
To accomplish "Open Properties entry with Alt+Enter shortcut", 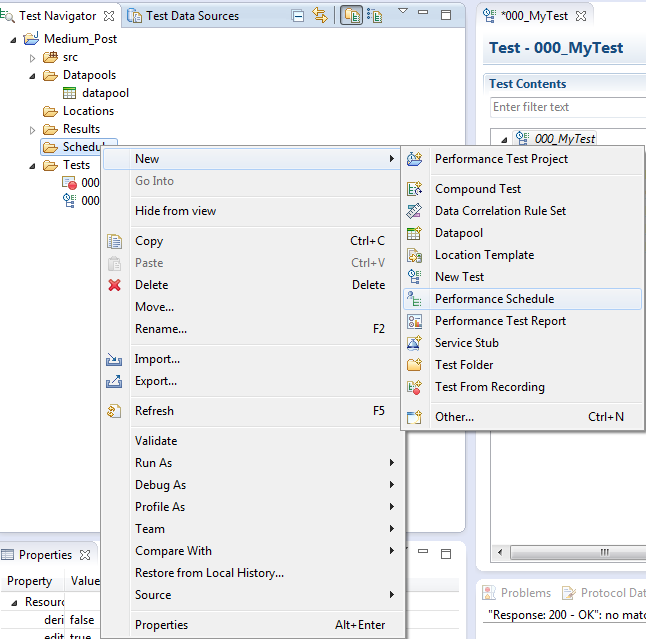I will pyautogui.click(x=251, y=625).
